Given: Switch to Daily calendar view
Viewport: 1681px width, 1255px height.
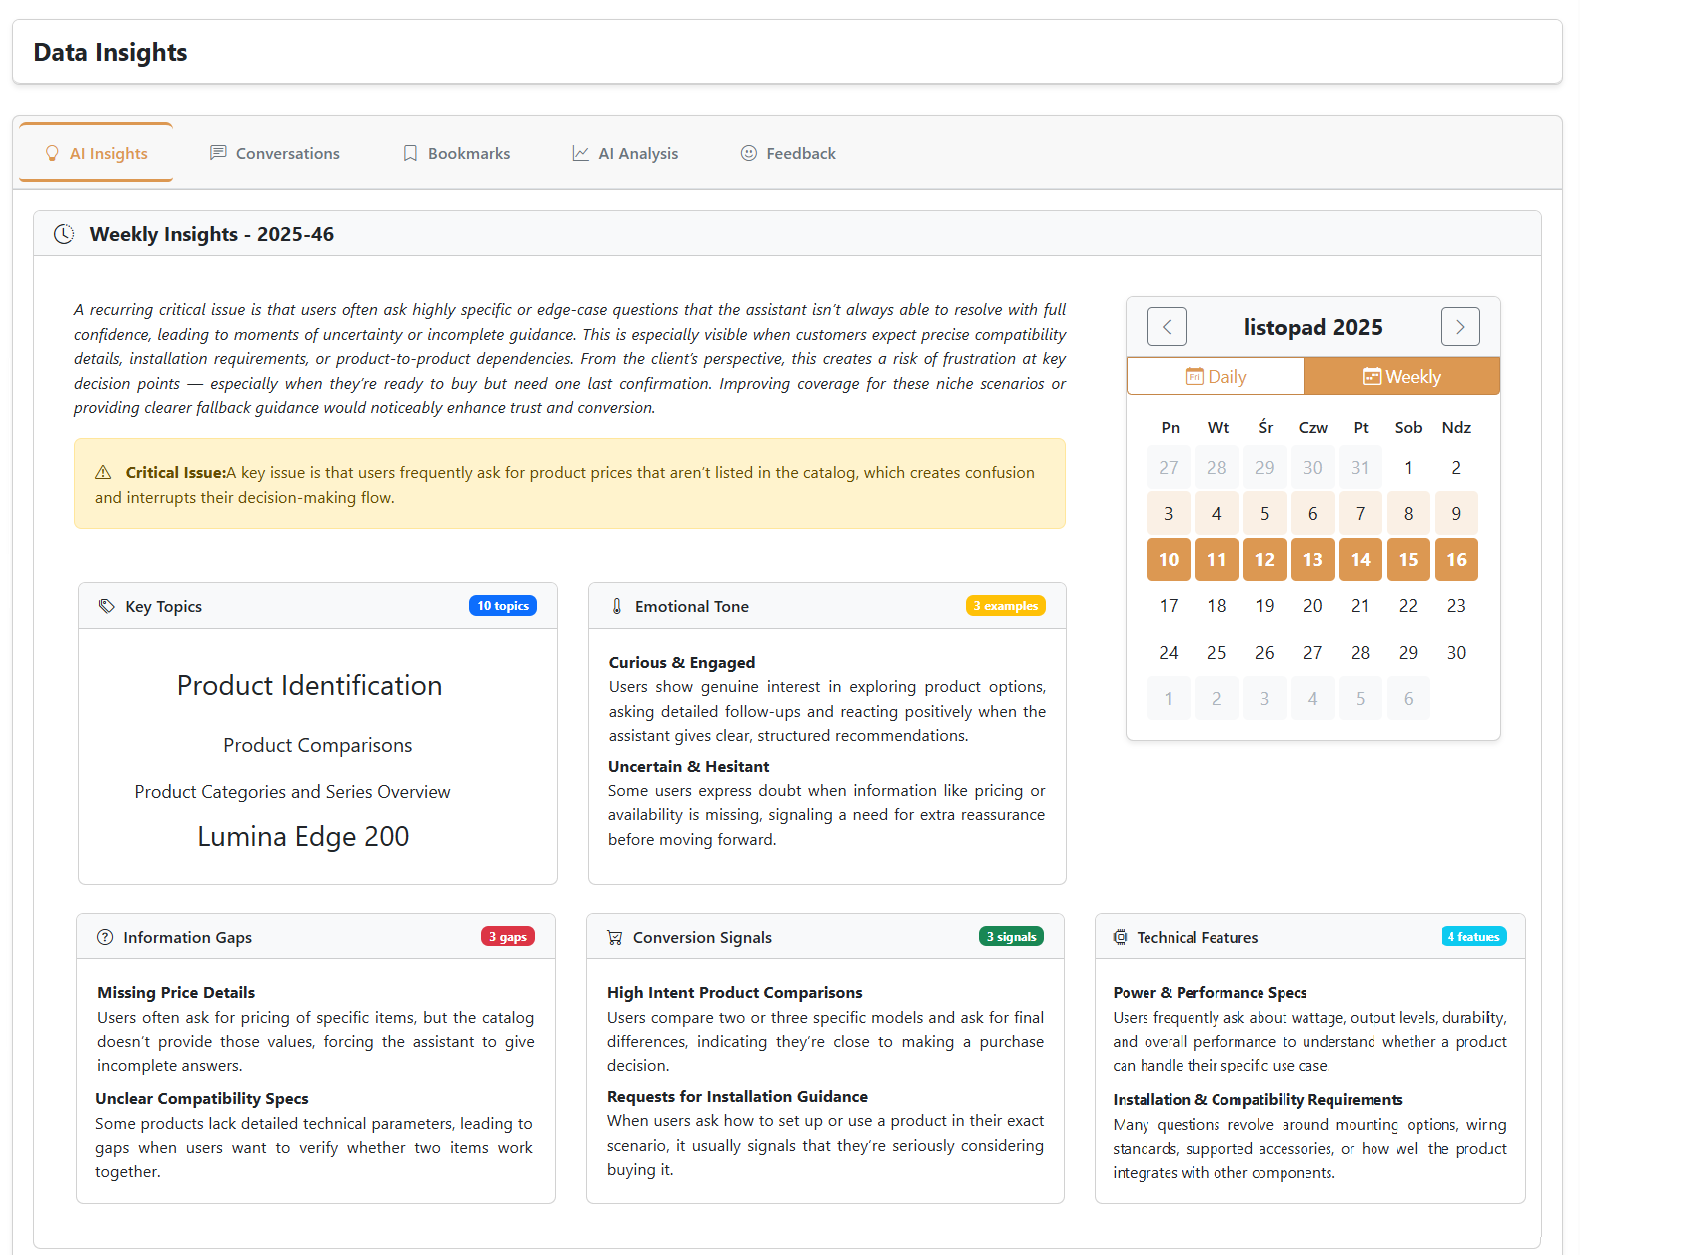Looking at the screenshot, I should (x=1215, y=376).
